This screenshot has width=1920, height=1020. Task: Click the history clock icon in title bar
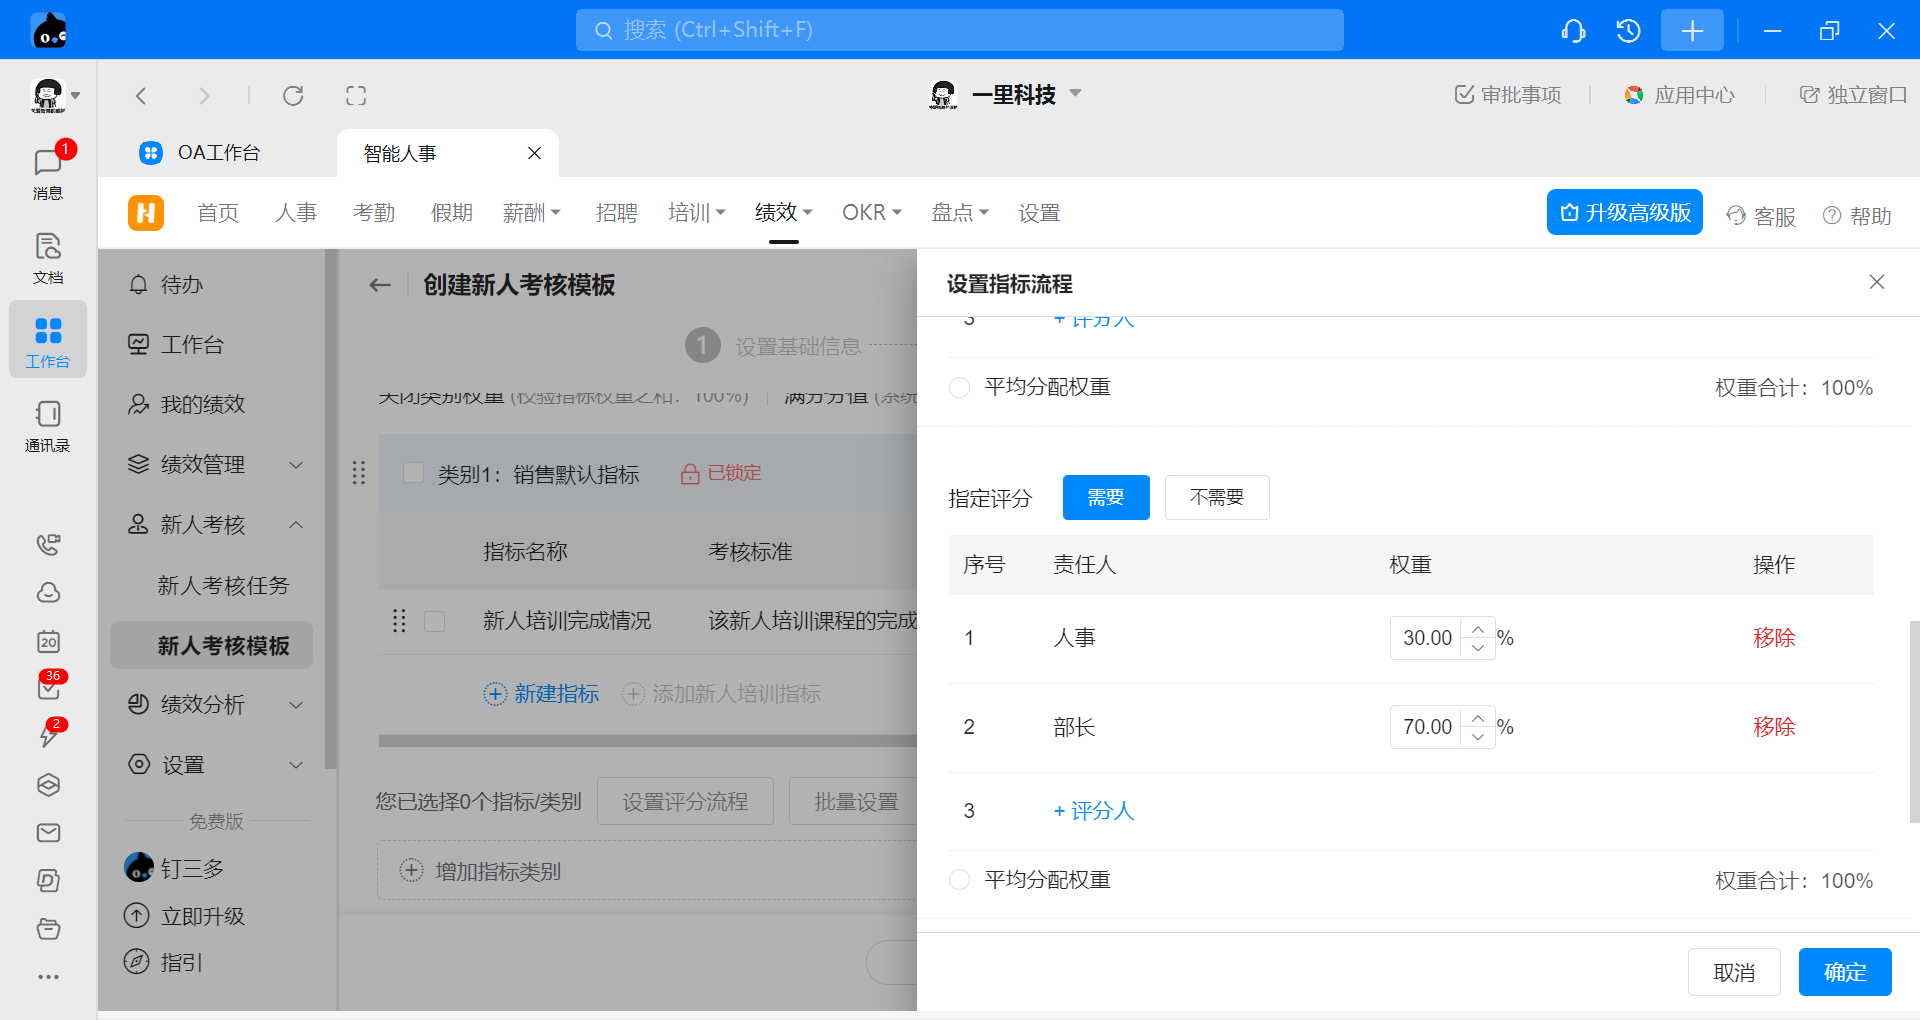click(x=1628, y=31)
